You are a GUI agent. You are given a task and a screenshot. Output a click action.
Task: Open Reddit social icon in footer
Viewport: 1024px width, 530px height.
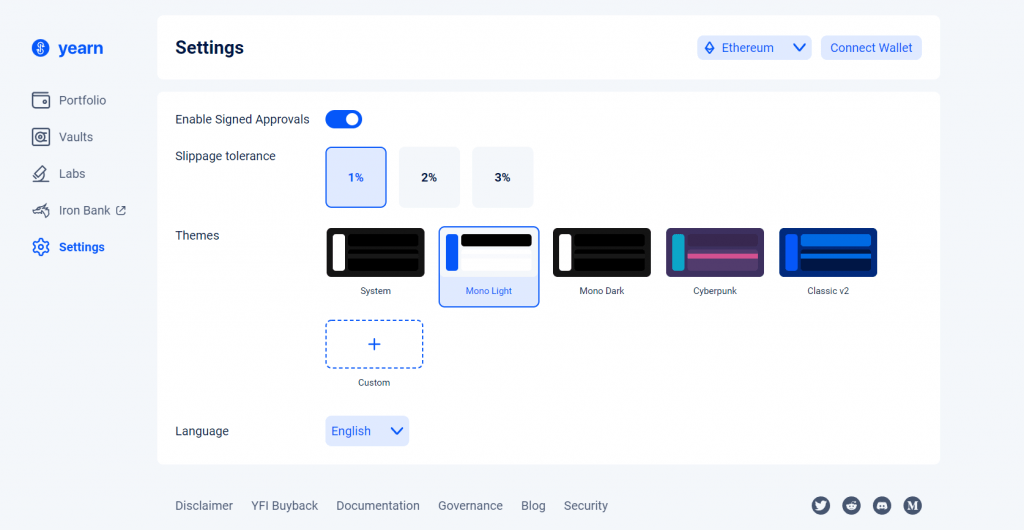click(851, 505)
